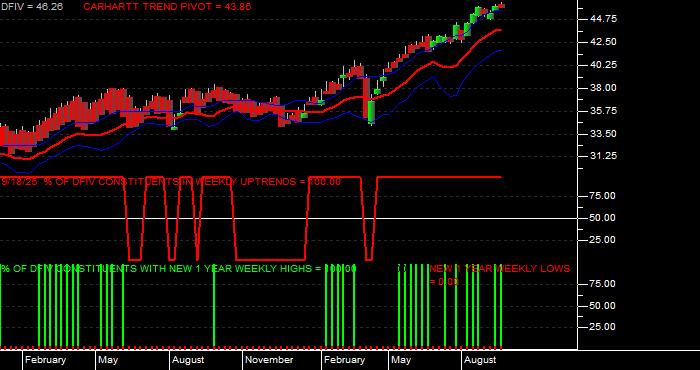
Task: Click the new 1 year weekly highs label
Action: (179, 269)
